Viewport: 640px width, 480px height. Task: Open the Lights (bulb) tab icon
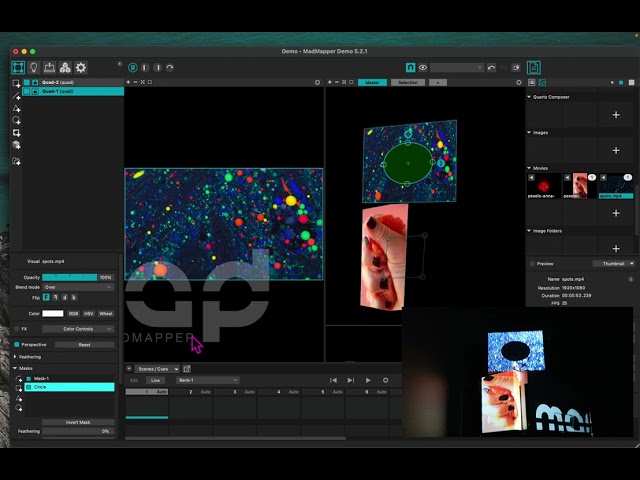[x=34, y=67]
